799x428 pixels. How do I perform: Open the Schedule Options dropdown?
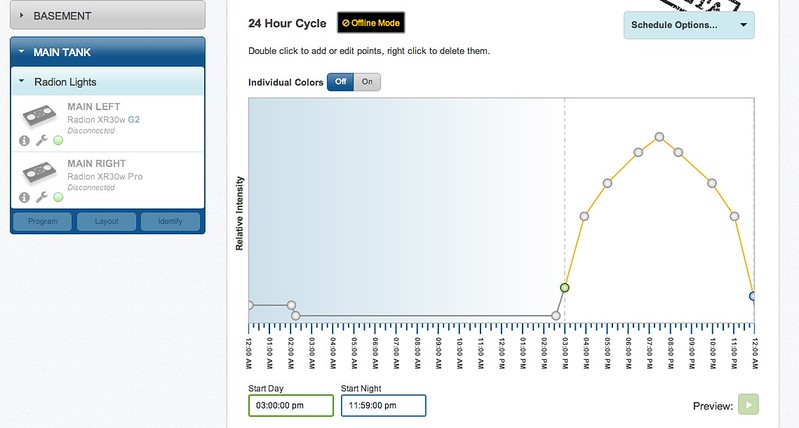(688, 25)
